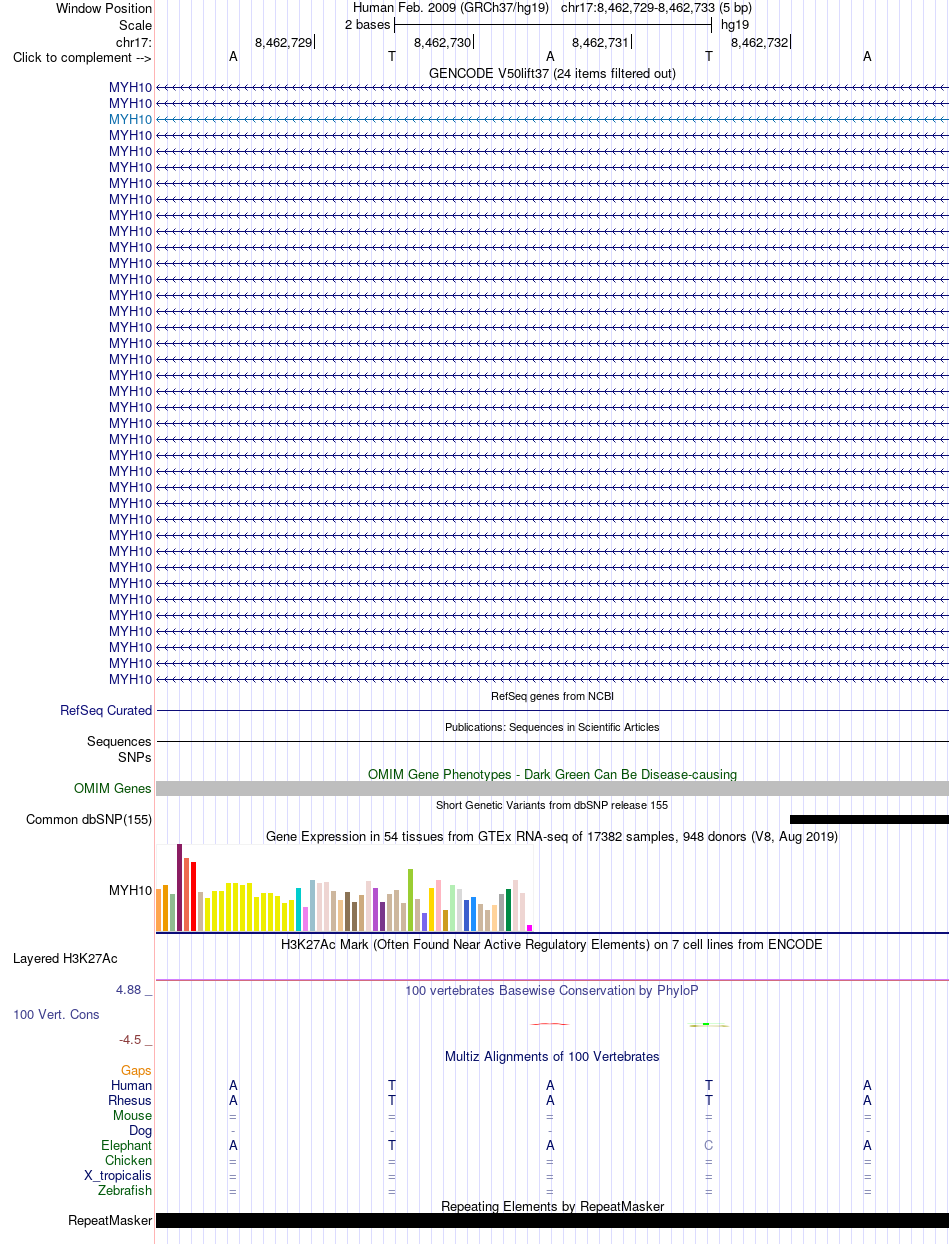Screen dimensions: 950x1244
Task: Click 'Publications: Sequences in Scientific Articles' title
Action: pyautogui.click(x=552, y=727)
